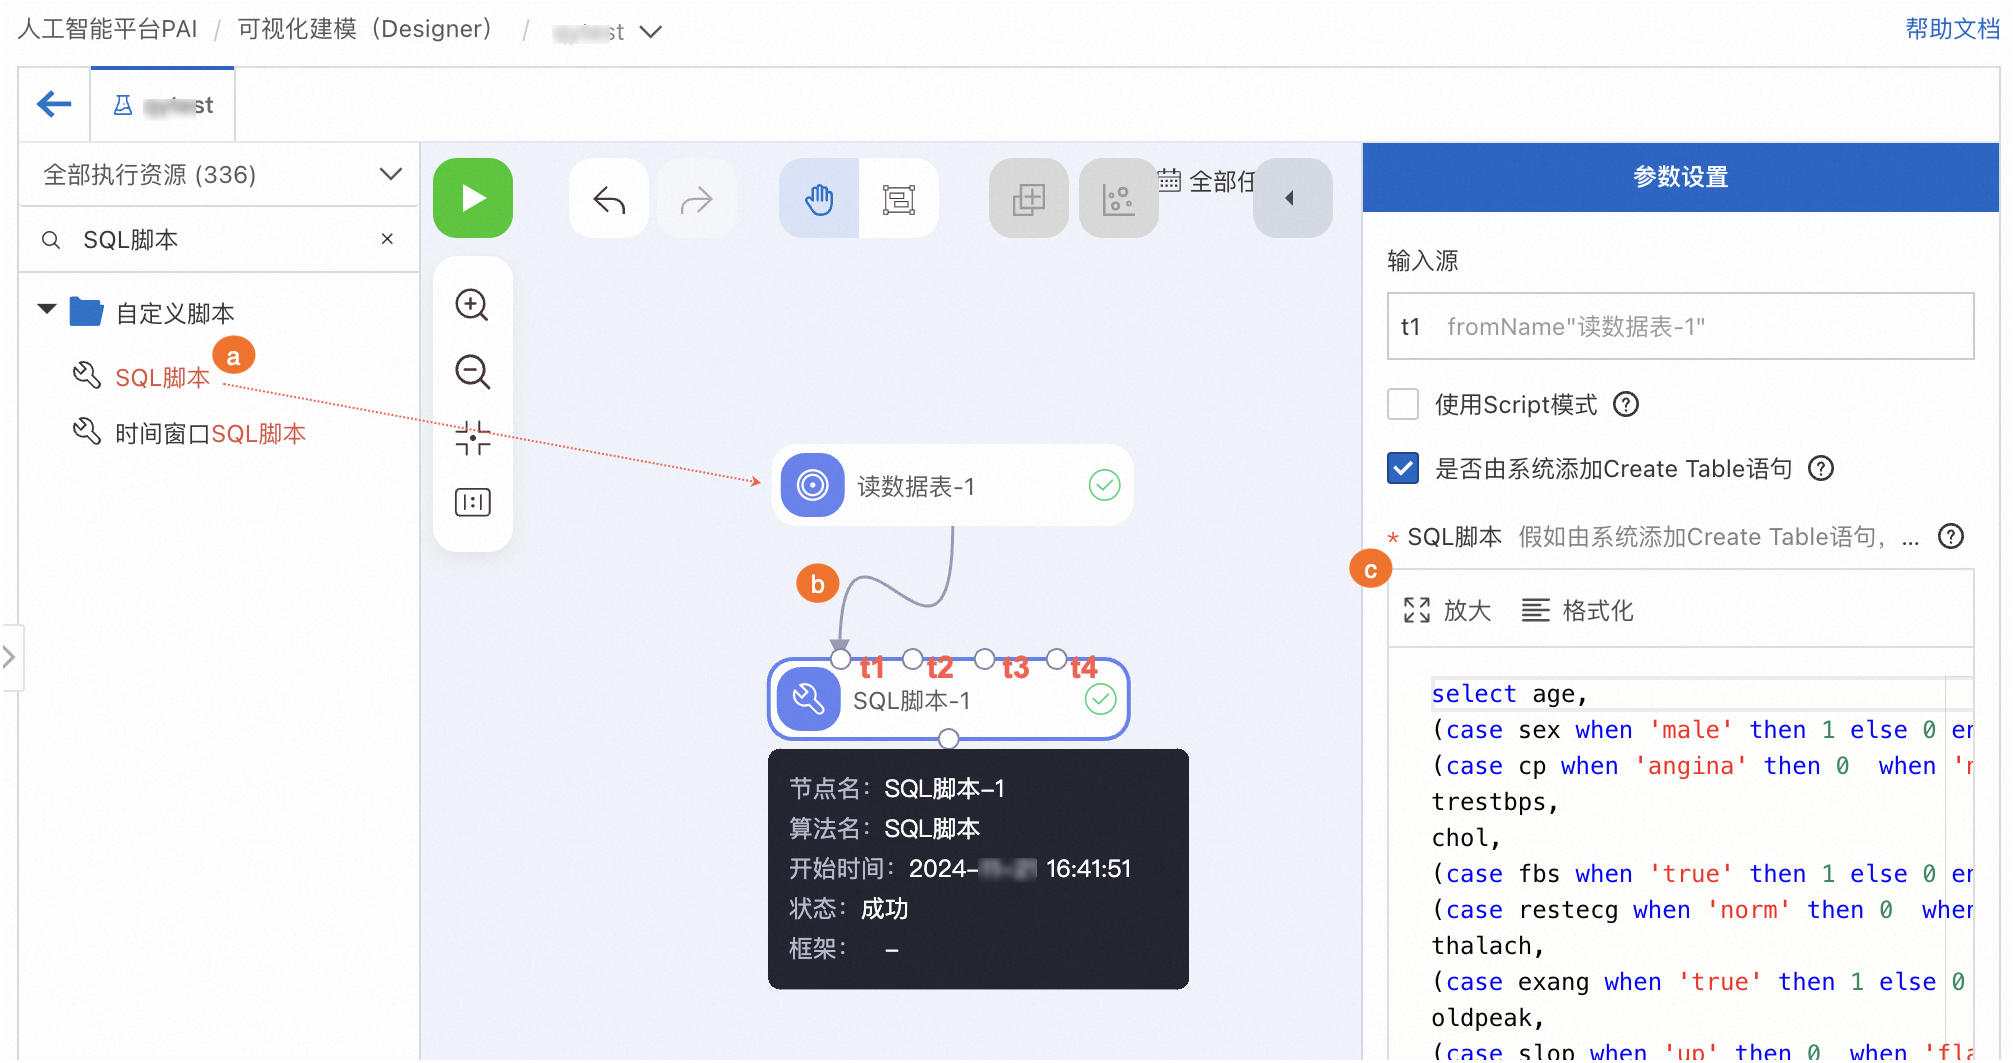Viewport: 2013px width, 1063px height.
Task: Click the output port below SQL脚本-1
Action: 948,739
